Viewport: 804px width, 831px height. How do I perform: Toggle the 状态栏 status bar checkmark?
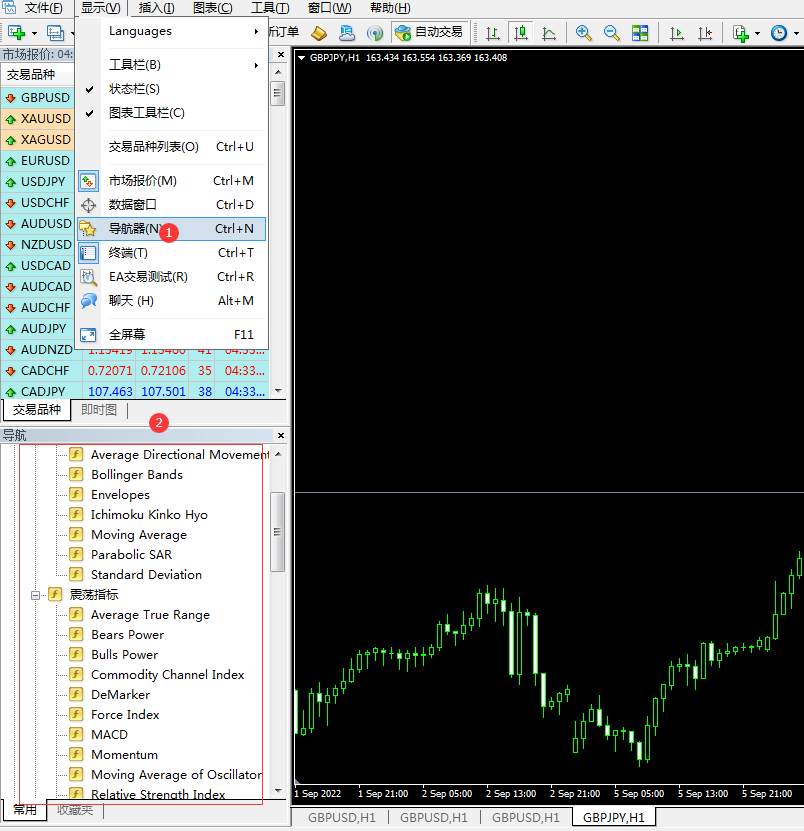[x=134, y=89]
